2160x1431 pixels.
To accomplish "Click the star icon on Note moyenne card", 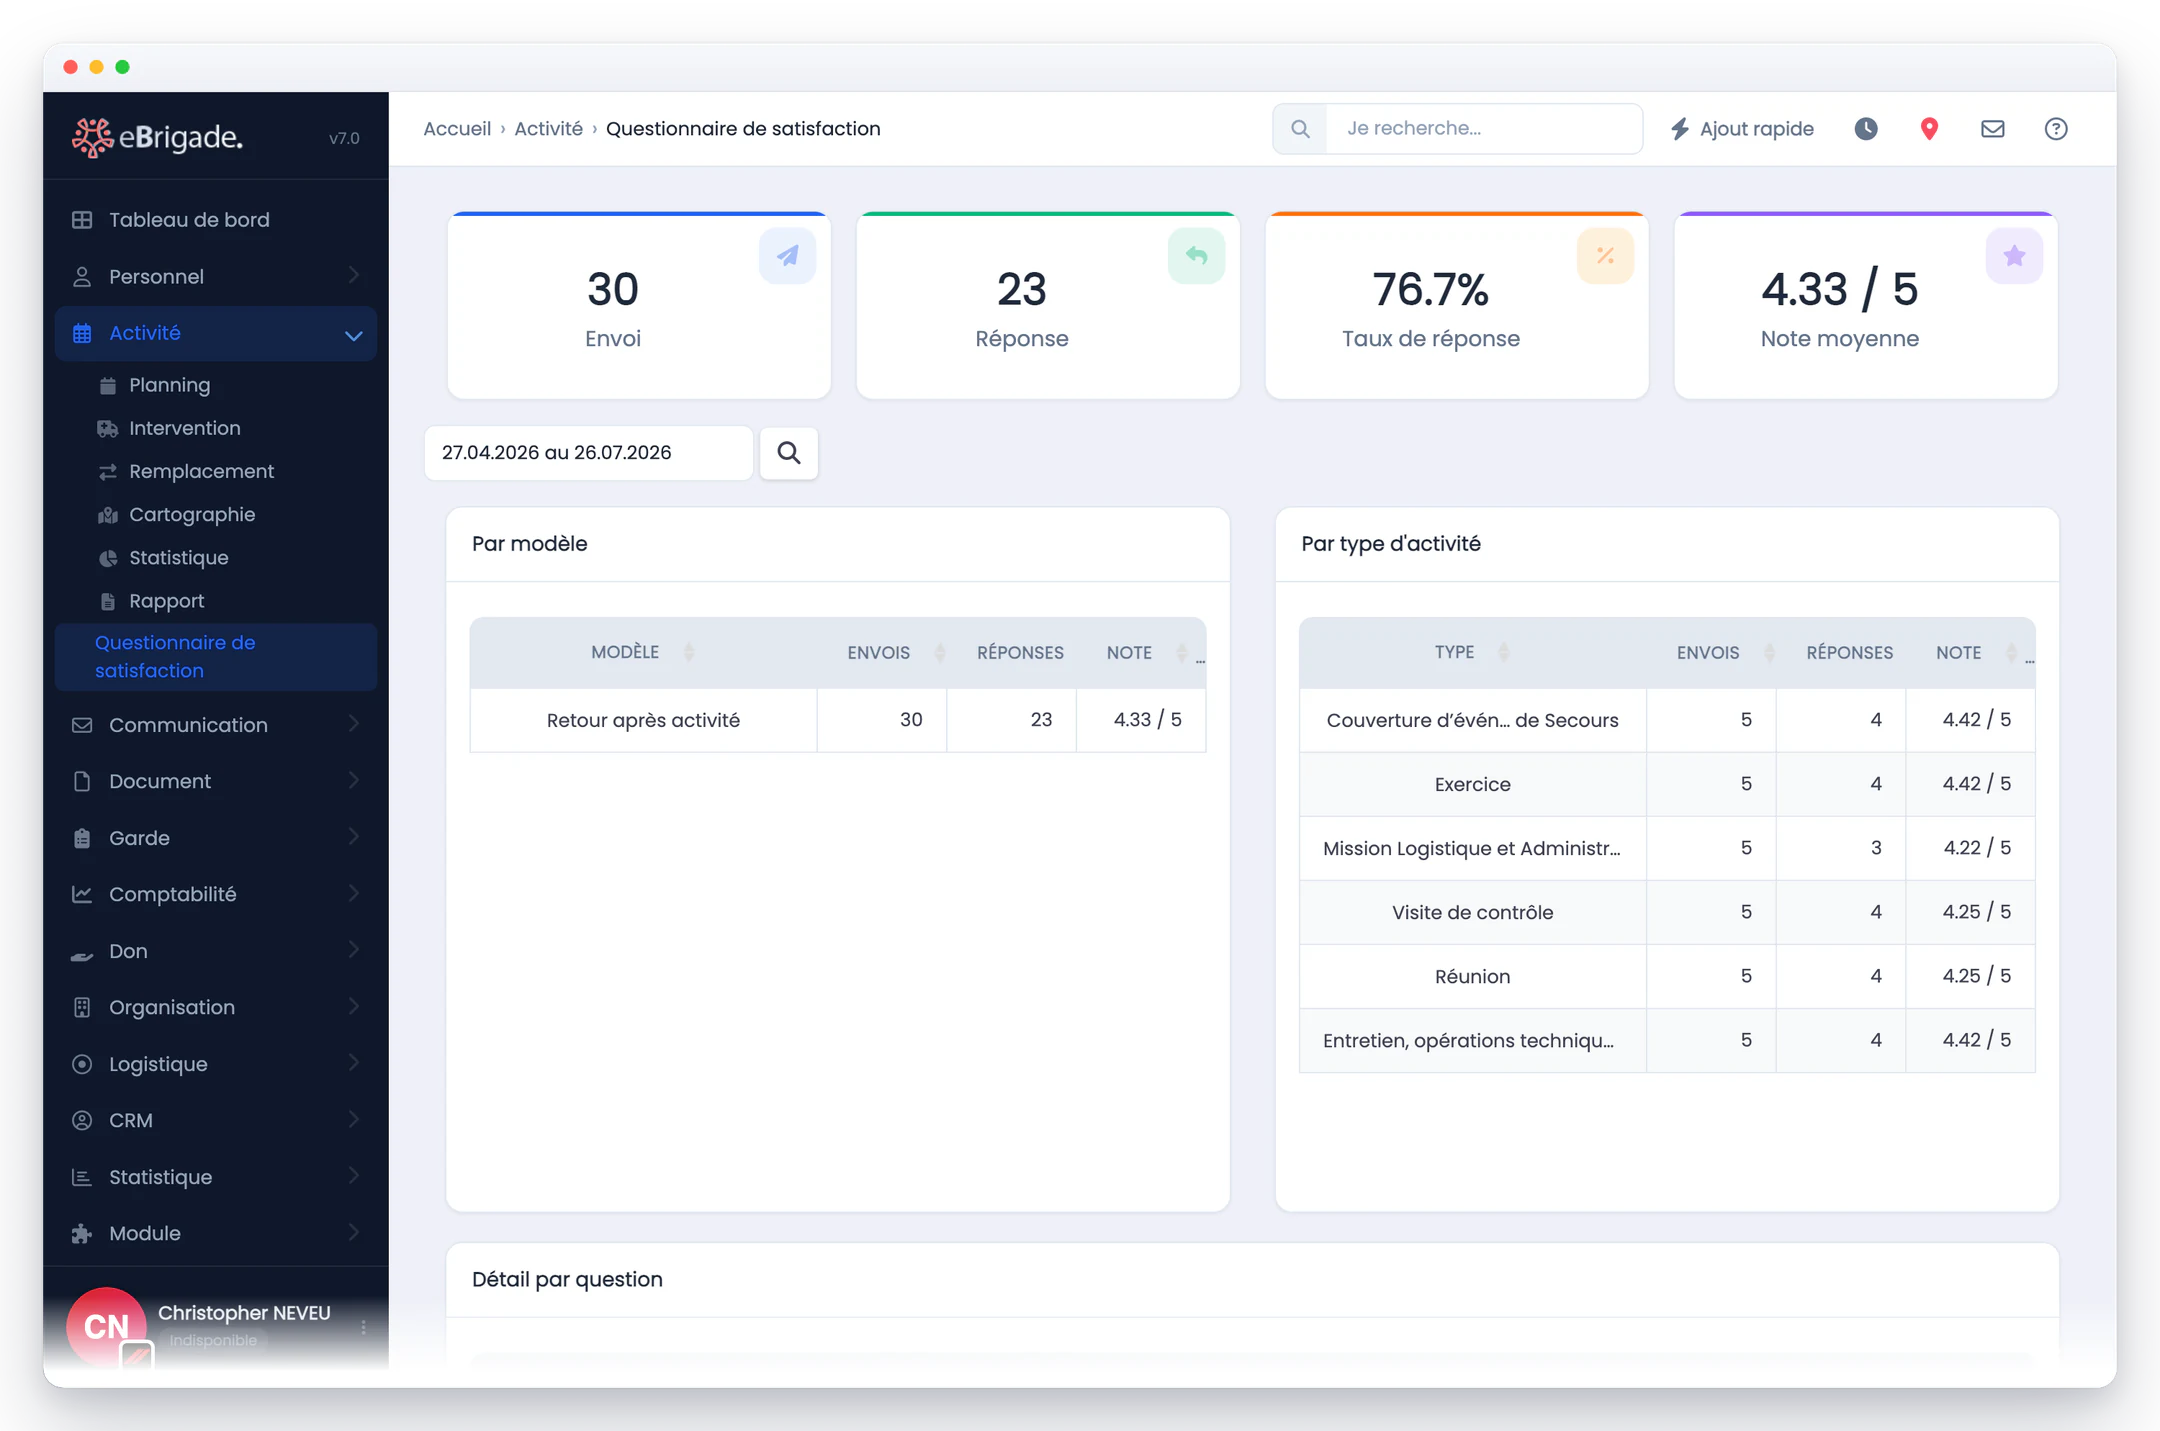I will tap(2014, 256).
